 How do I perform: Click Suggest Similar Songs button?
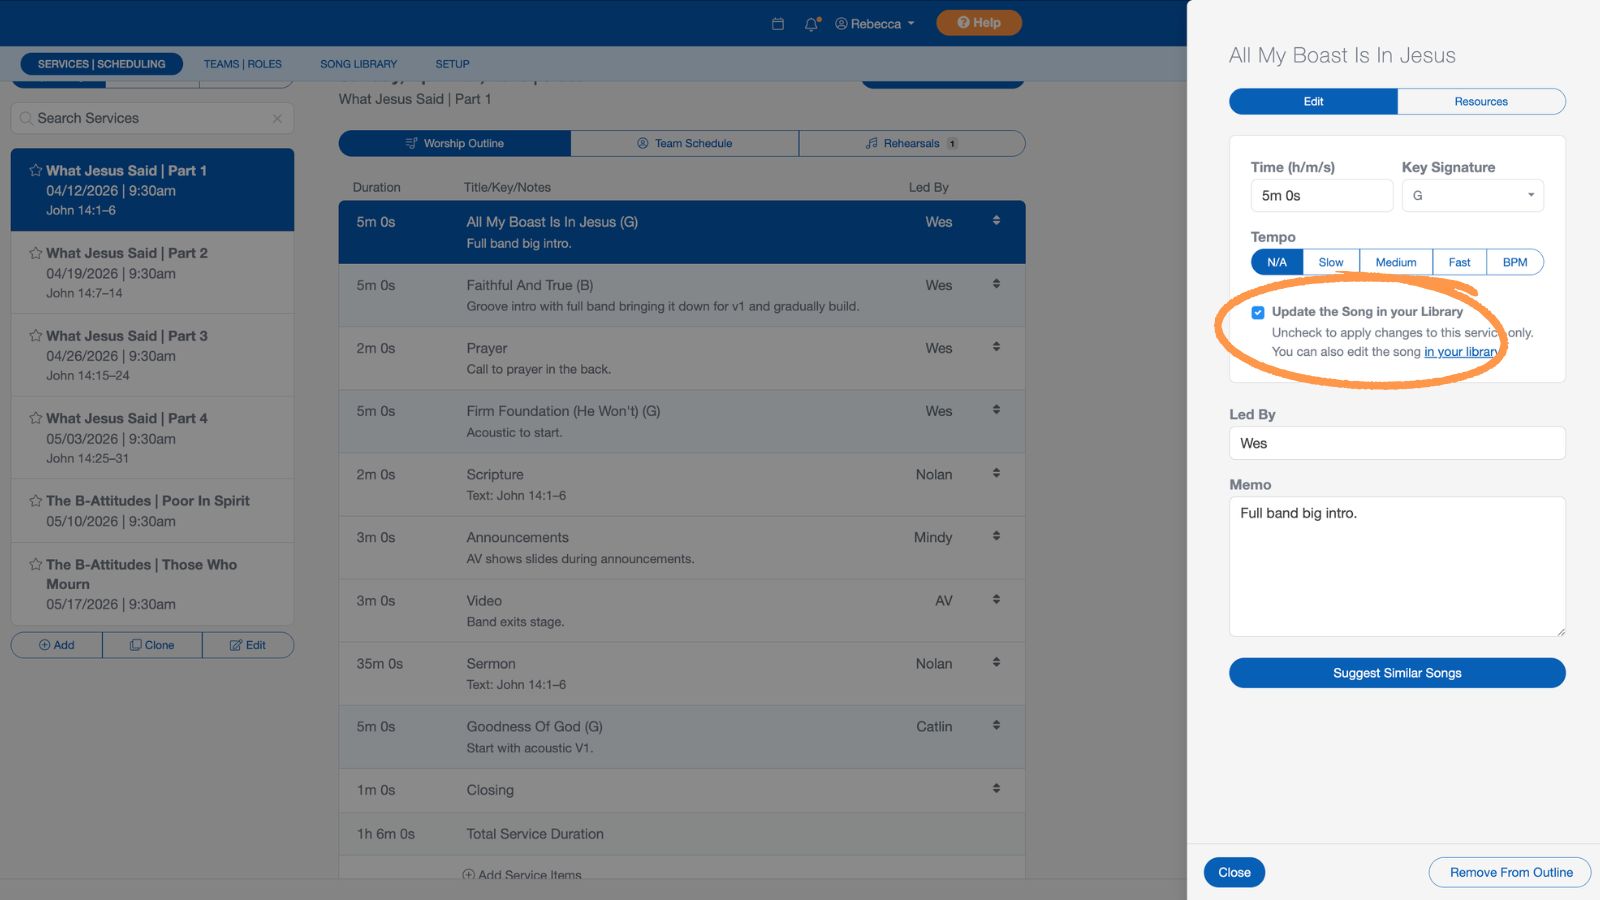(x=1397, y=673)
